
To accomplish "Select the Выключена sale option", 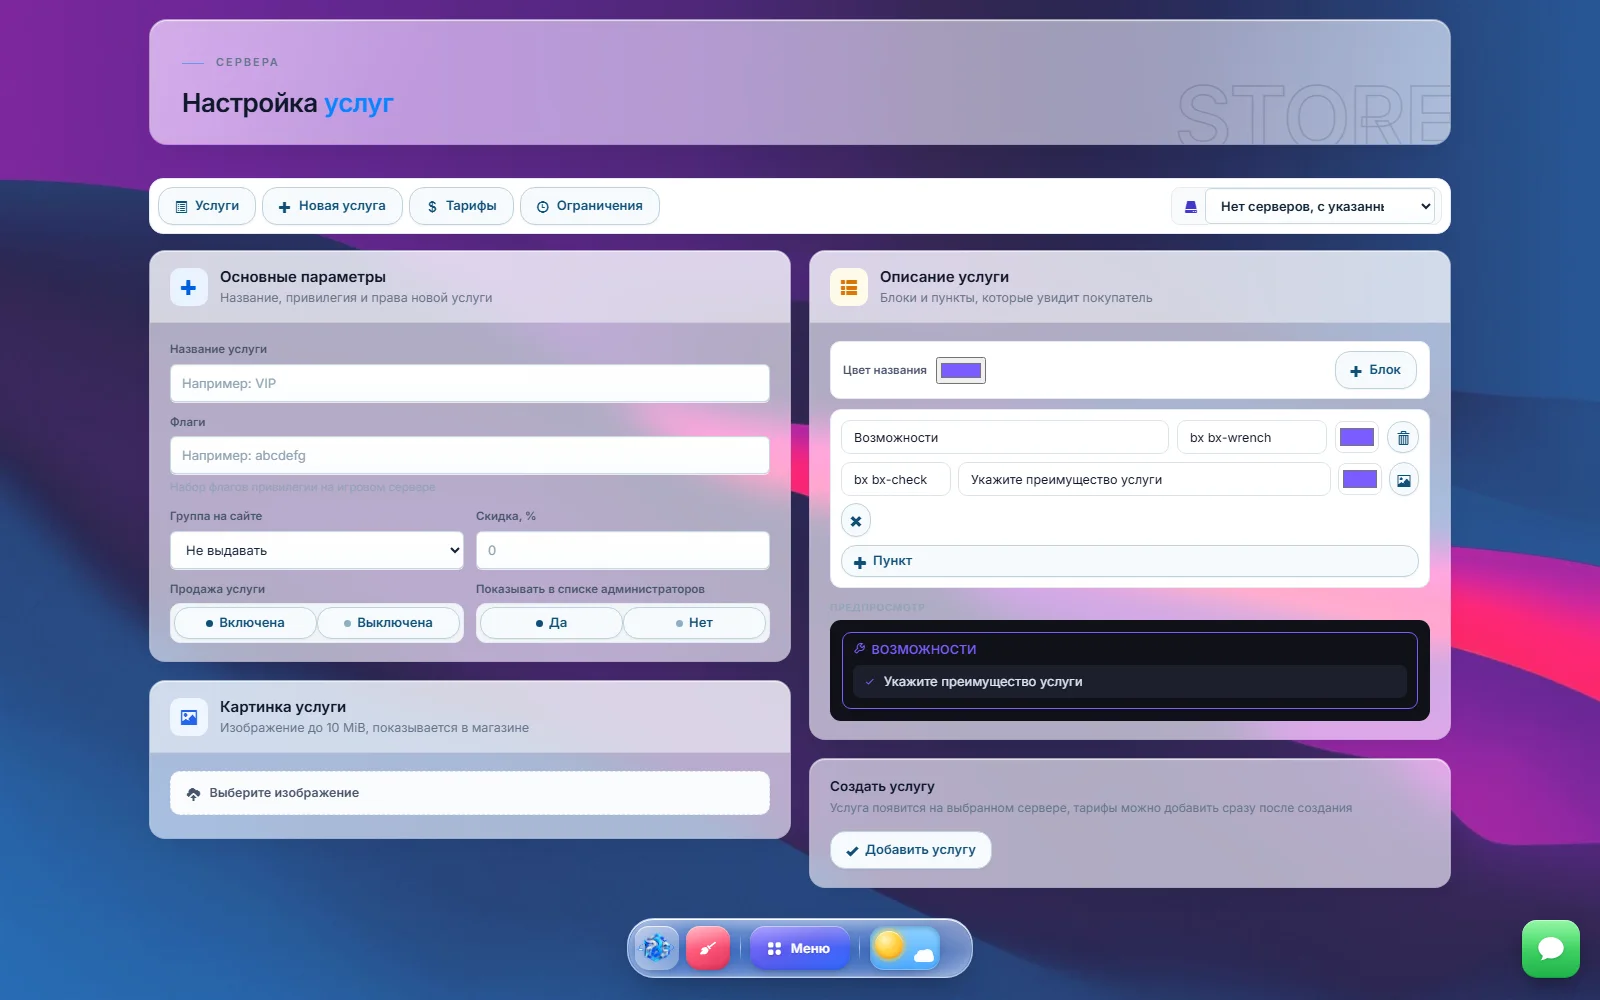I will click(389, 623).
